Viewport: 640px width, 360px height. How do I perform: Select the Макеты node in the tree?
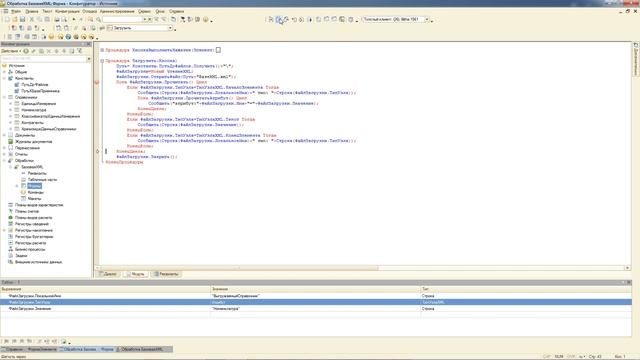click(34, 198)
